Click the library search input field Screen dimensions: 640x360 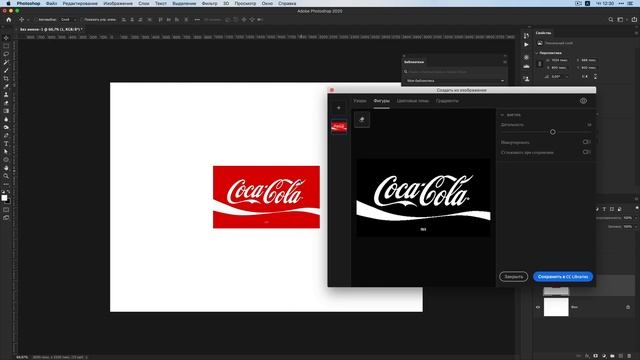click(x=455, y=71)
